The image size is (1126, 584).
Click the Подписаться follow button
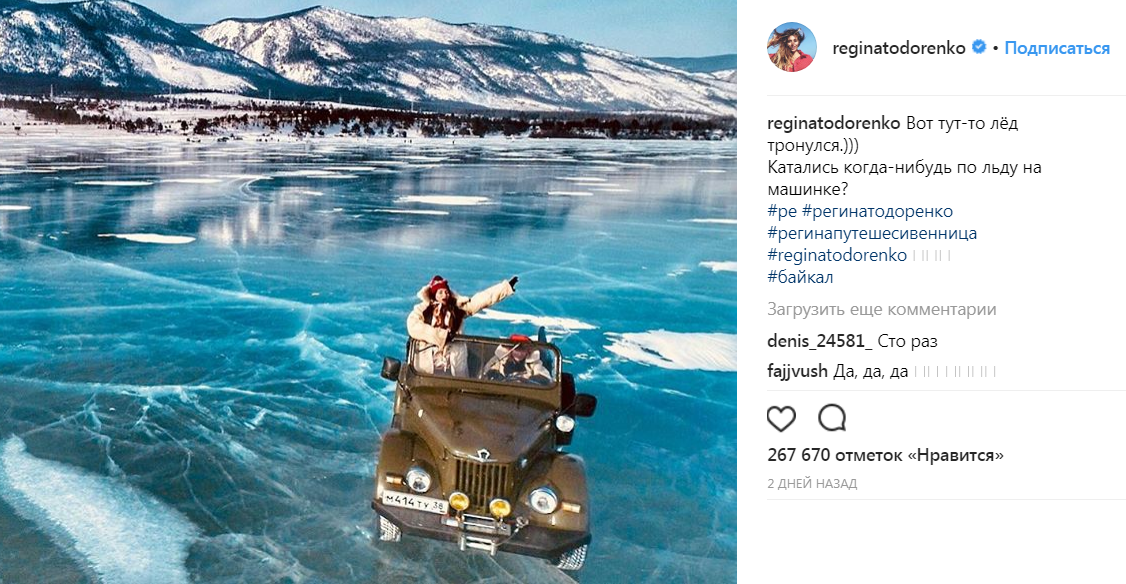(x=1057, y=48)
